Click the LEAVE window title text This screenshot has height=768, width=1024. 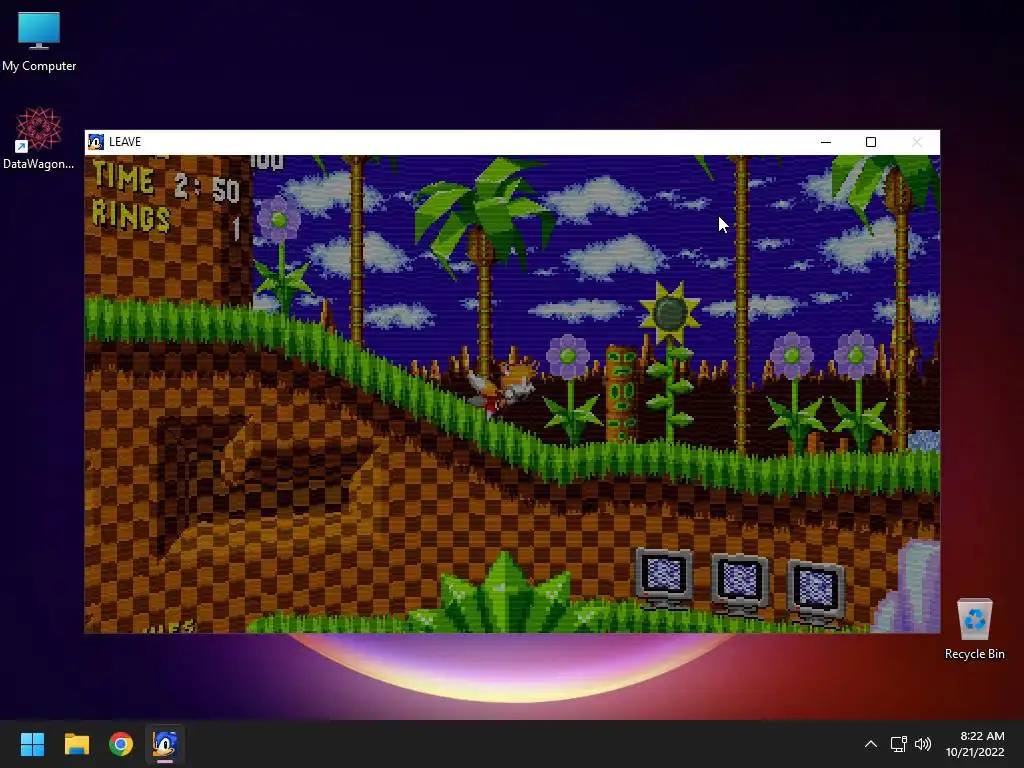[125, 142]
